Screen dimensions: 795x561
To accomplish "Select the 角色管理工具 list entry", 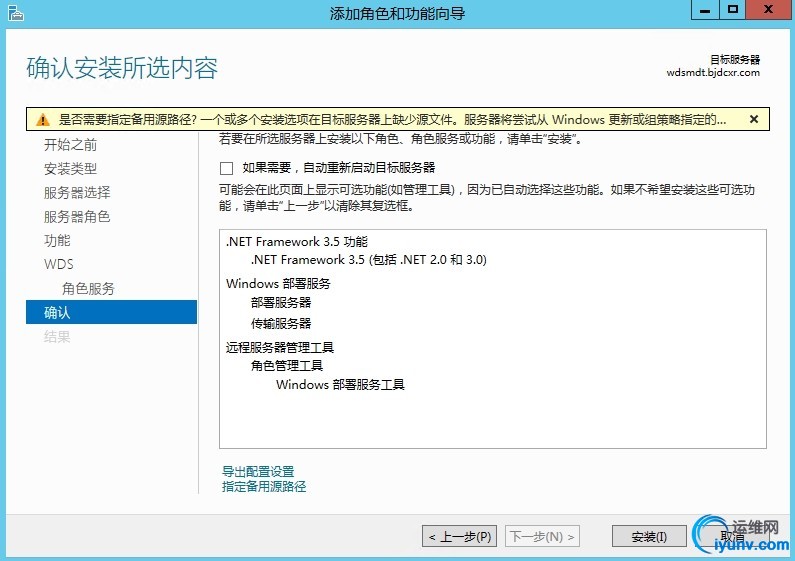I will (x=287, y=365).
